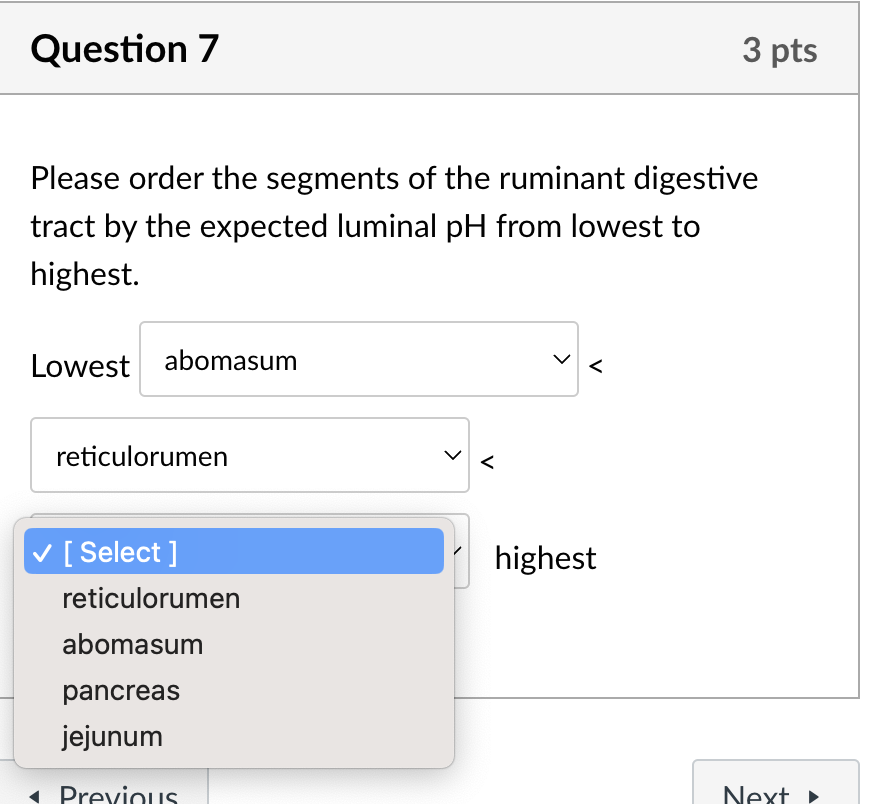The width and height of the screenshot is (878, 804).
Task: Select reticulorumen in the open option list
Action: point(150,598)
